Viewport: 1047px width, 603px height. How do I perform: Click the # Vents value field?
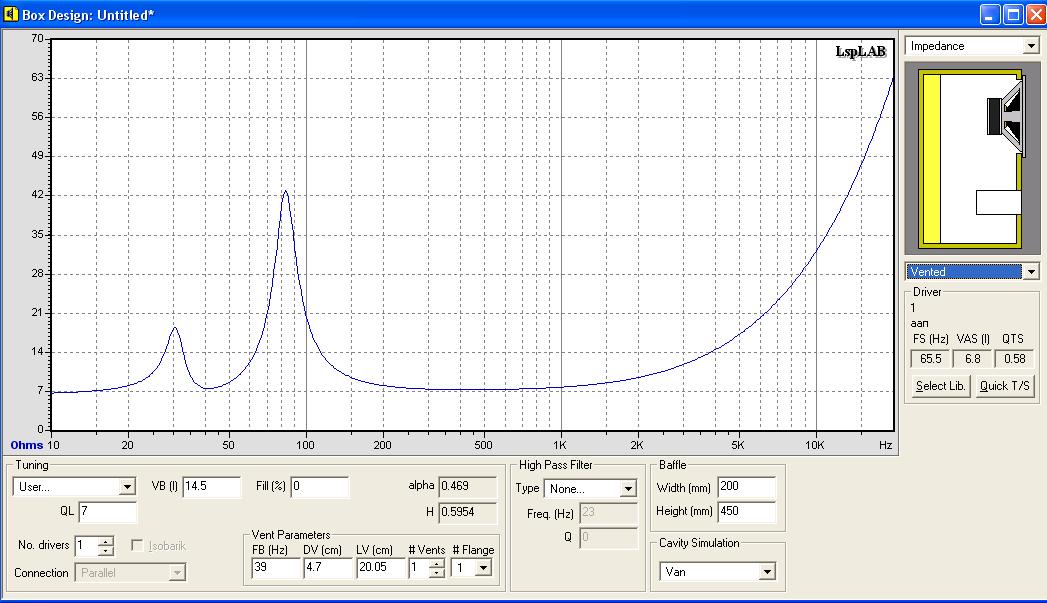418,568
